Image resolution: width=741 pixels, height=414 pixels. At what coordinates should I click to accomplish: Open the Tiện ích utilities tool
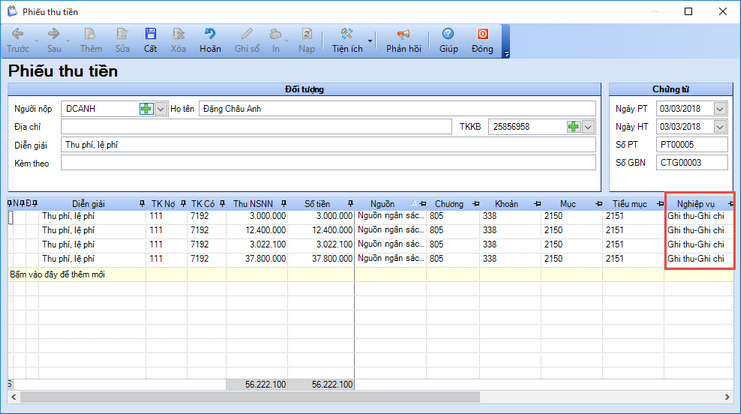pos(347,40)
